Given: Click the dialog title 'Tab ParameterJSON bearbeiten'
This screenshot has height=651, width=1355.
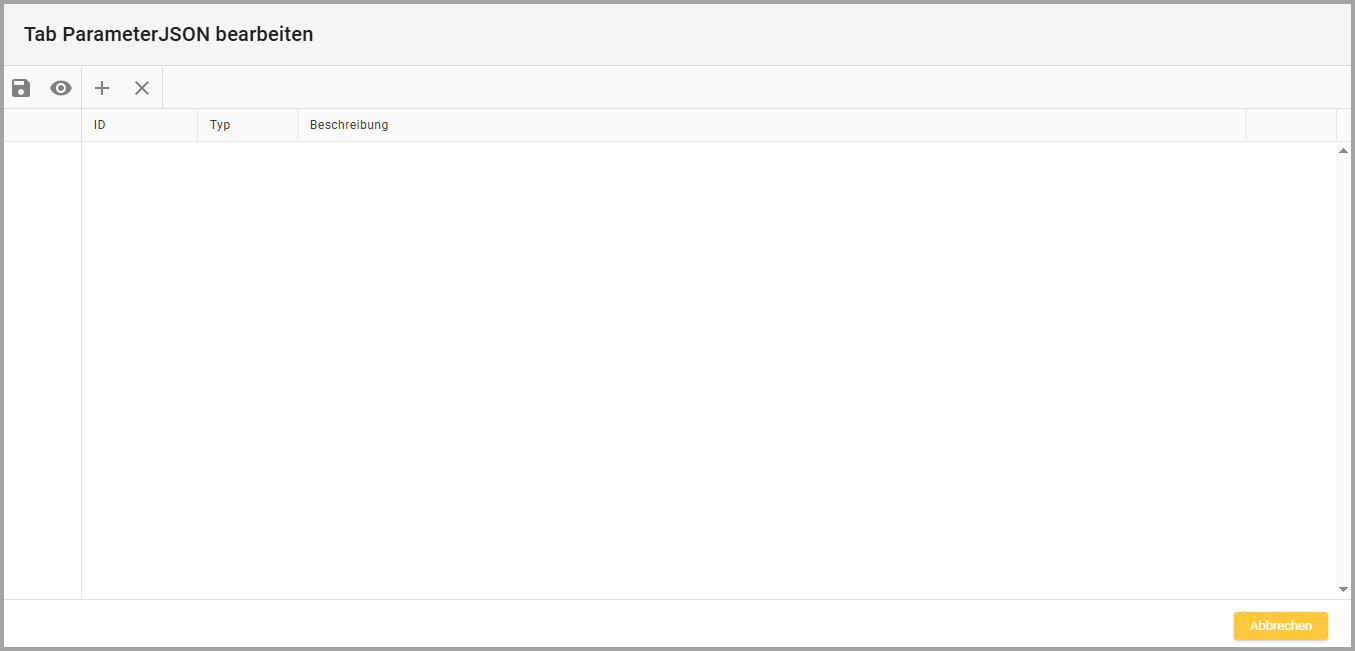Looking at the screenshot, I should (x=169, y=34).
